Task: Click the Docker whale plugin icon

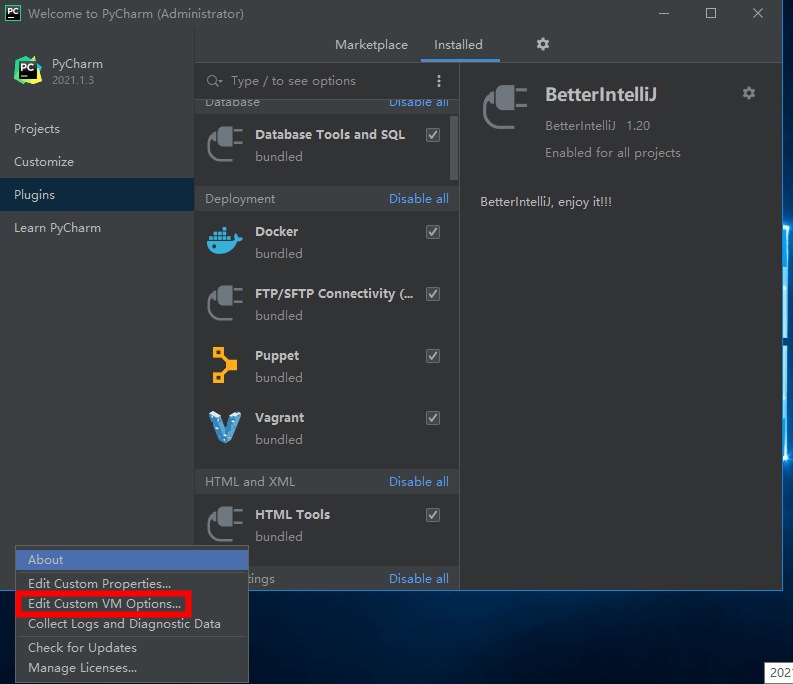Action: pyautogui.click(x=225, y=241)
